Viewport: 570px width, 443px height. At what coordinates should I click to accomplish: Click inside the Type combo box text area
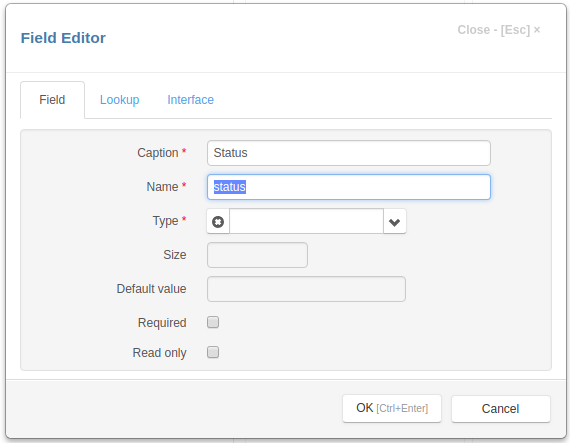click(x=306, y=221)
